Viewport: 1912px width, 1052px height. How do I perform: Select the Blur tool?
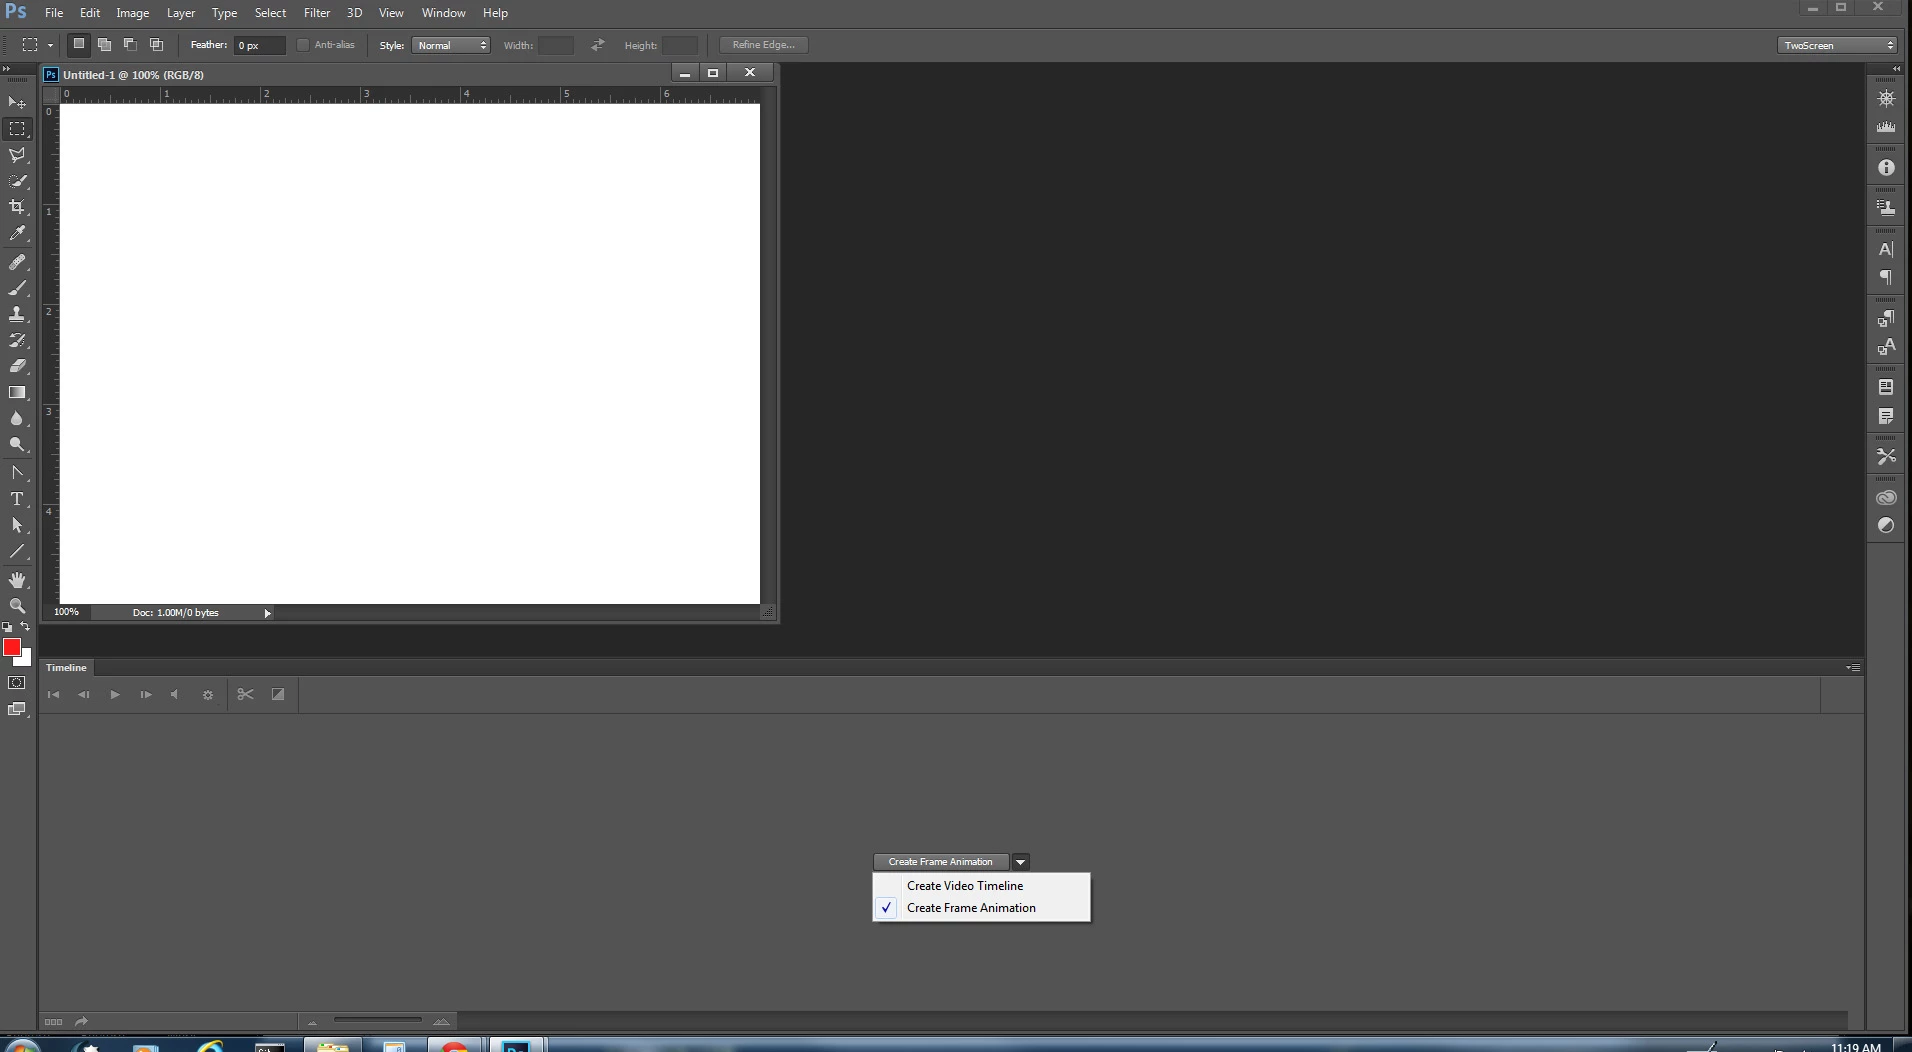point(17,418)
